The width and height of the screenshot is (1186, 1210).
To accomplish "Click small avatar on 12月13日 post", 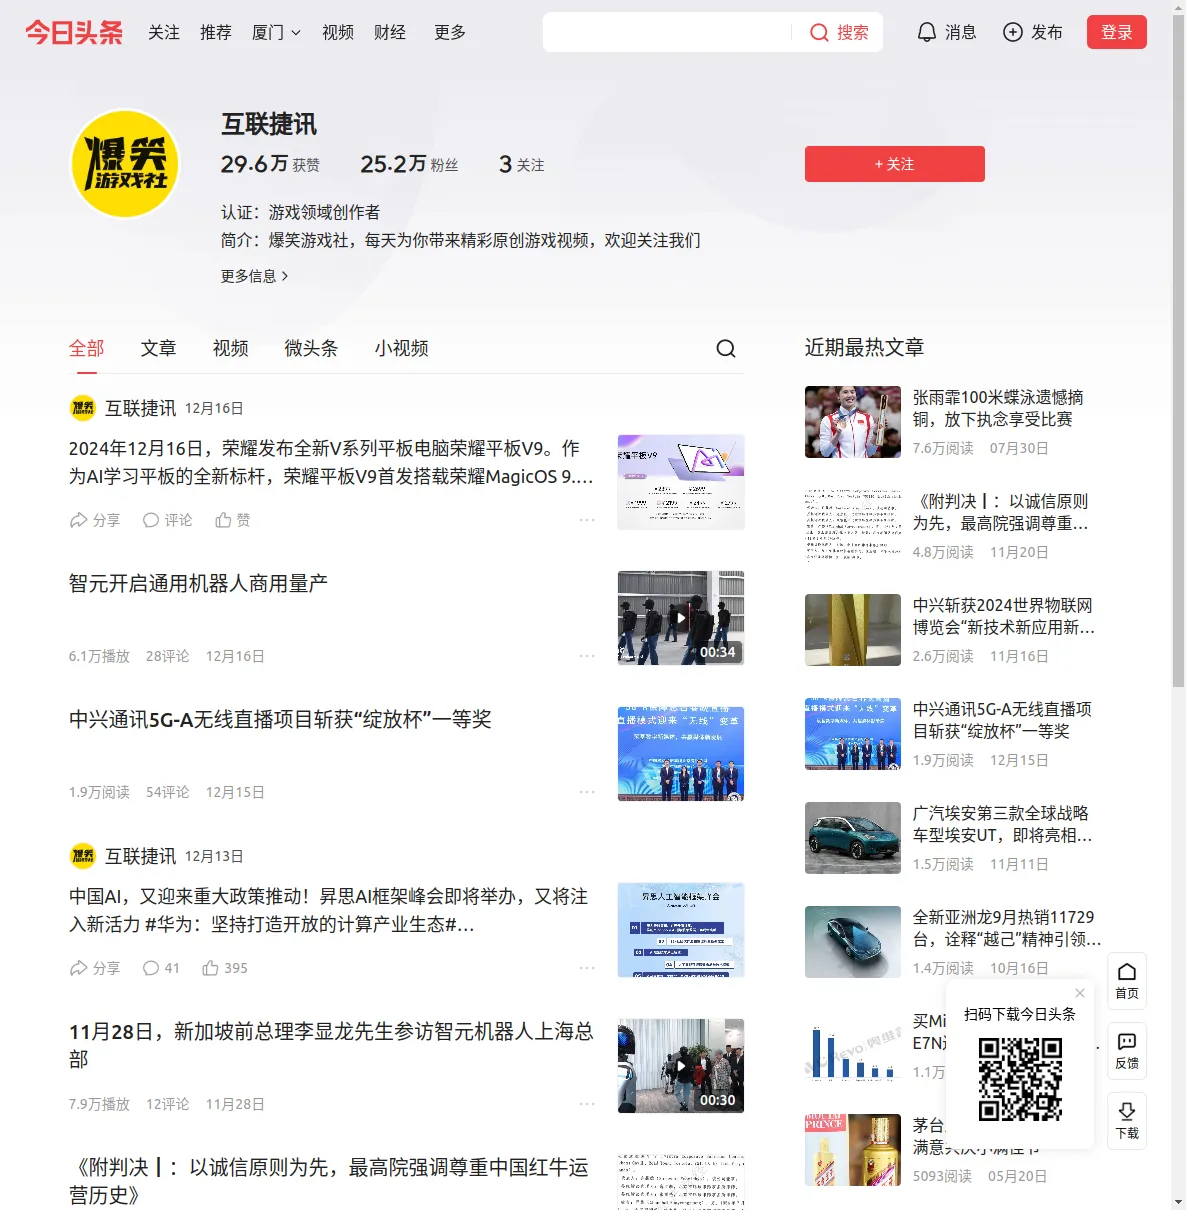I will point(83,856).
